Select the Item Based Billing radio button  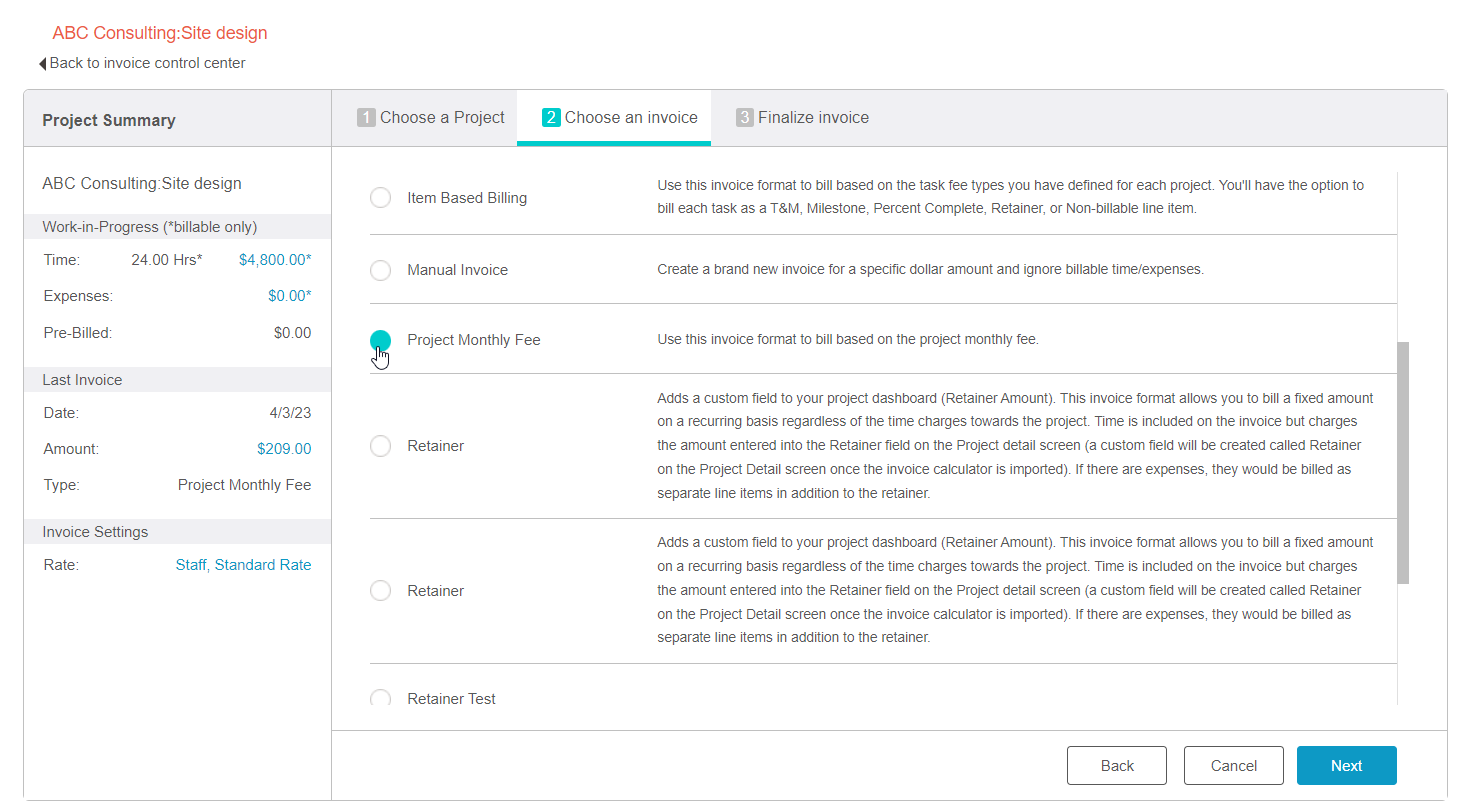pyautogui.click(x=380, y=198)
